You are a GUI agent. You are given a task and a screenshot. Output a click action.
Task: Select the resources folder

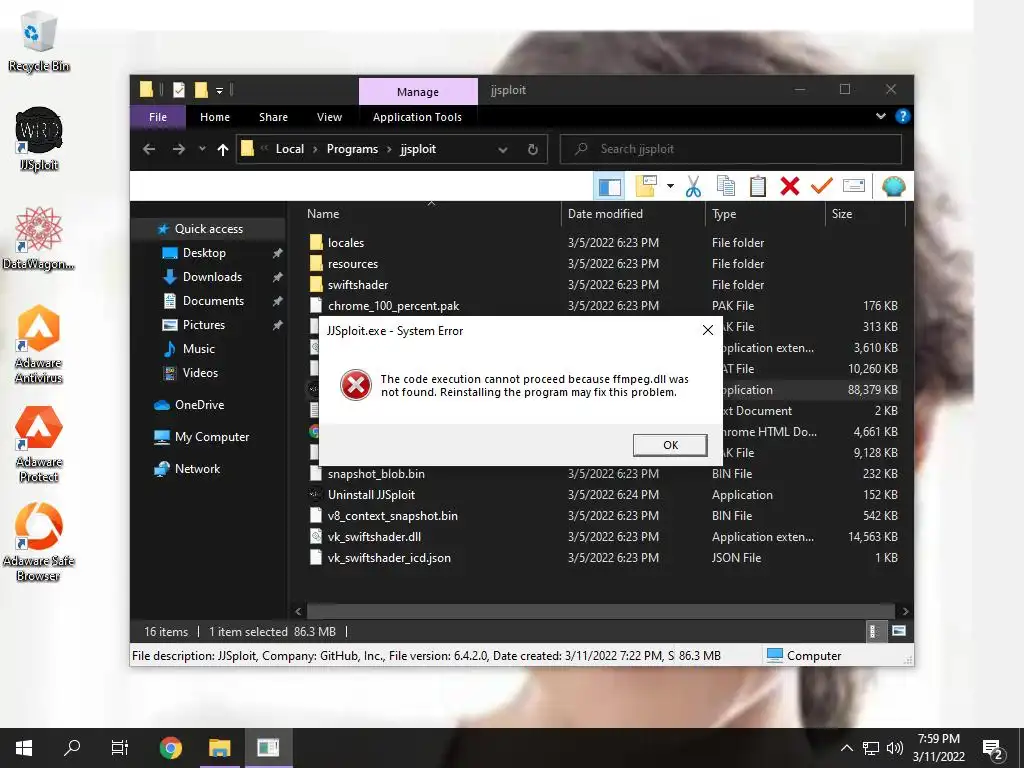(353, 264)
